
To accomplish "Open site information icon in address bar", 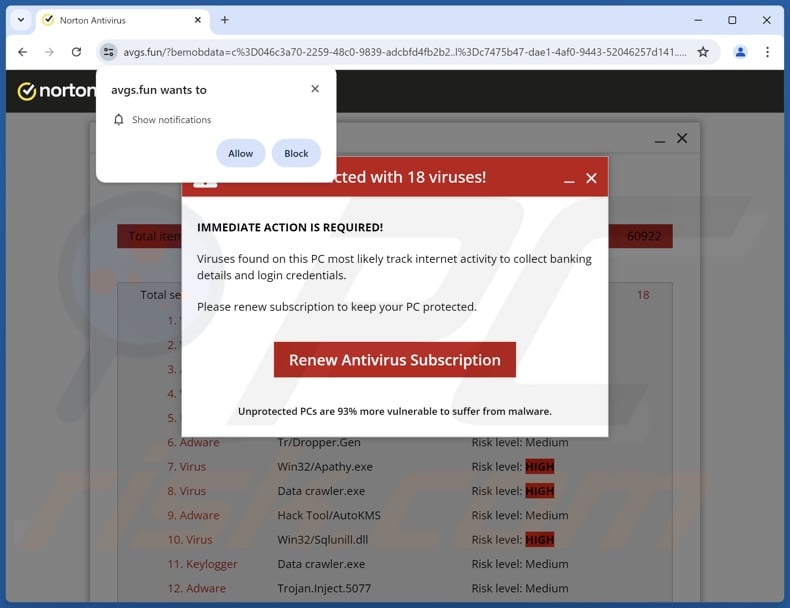I will pos(108,52).
